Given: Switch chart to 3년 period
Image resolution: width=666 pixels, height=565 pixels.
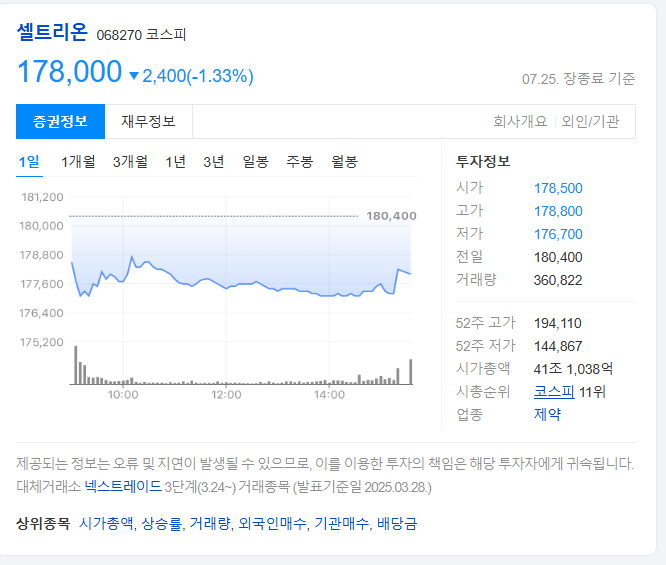Looking at the screenshot, I should click(x=214, y=162).
